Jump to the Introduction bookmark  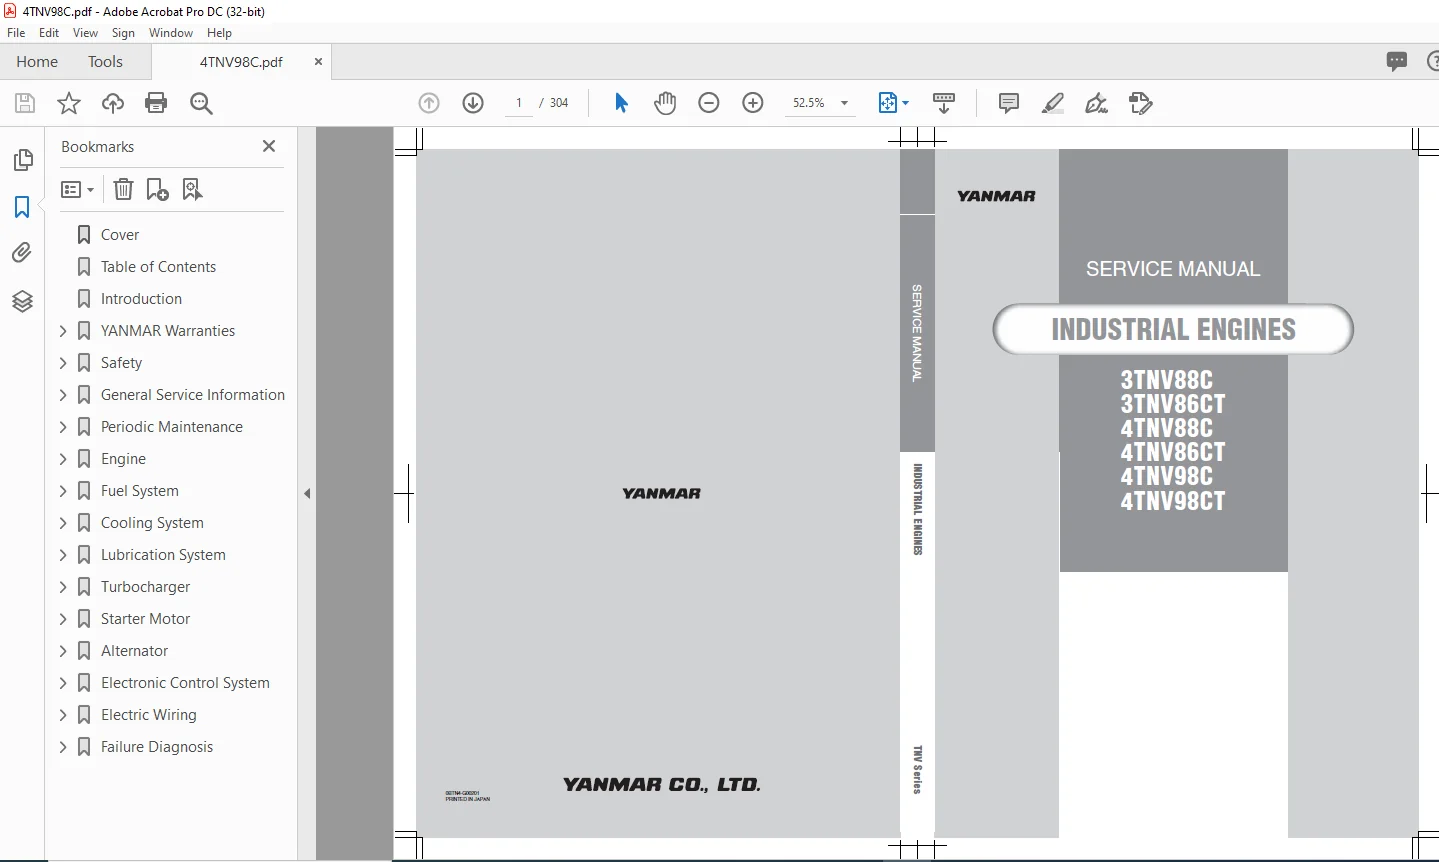[x=141, y=299]
